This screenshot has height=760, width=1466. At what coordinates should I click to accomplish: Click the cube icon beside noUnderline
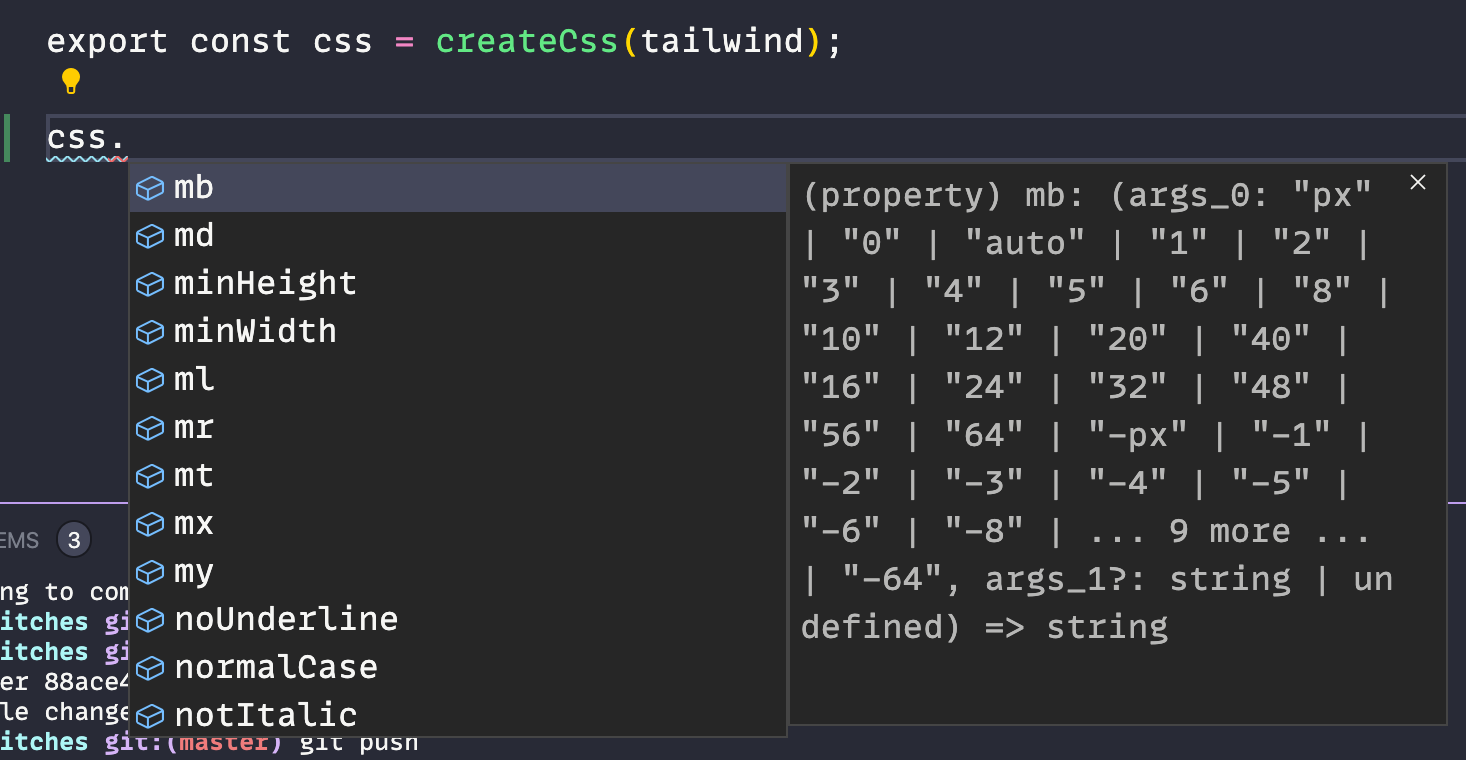coord(149,619)
